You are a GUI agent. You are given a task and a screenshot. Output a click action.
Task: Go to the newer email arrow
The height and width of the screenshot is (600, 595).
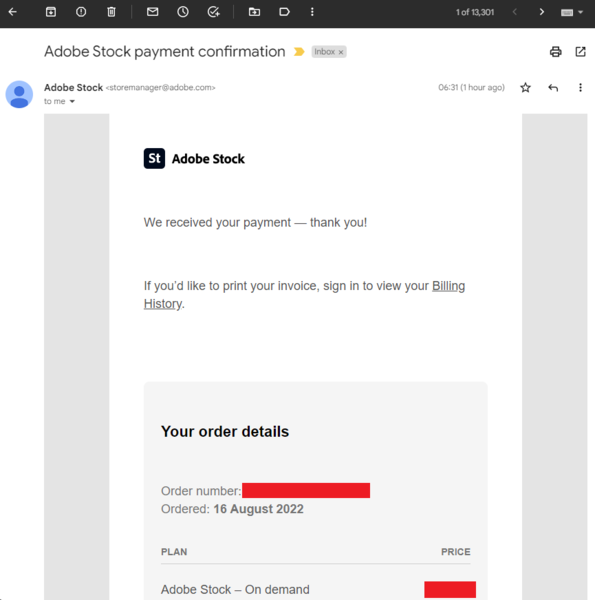(515, 12)
